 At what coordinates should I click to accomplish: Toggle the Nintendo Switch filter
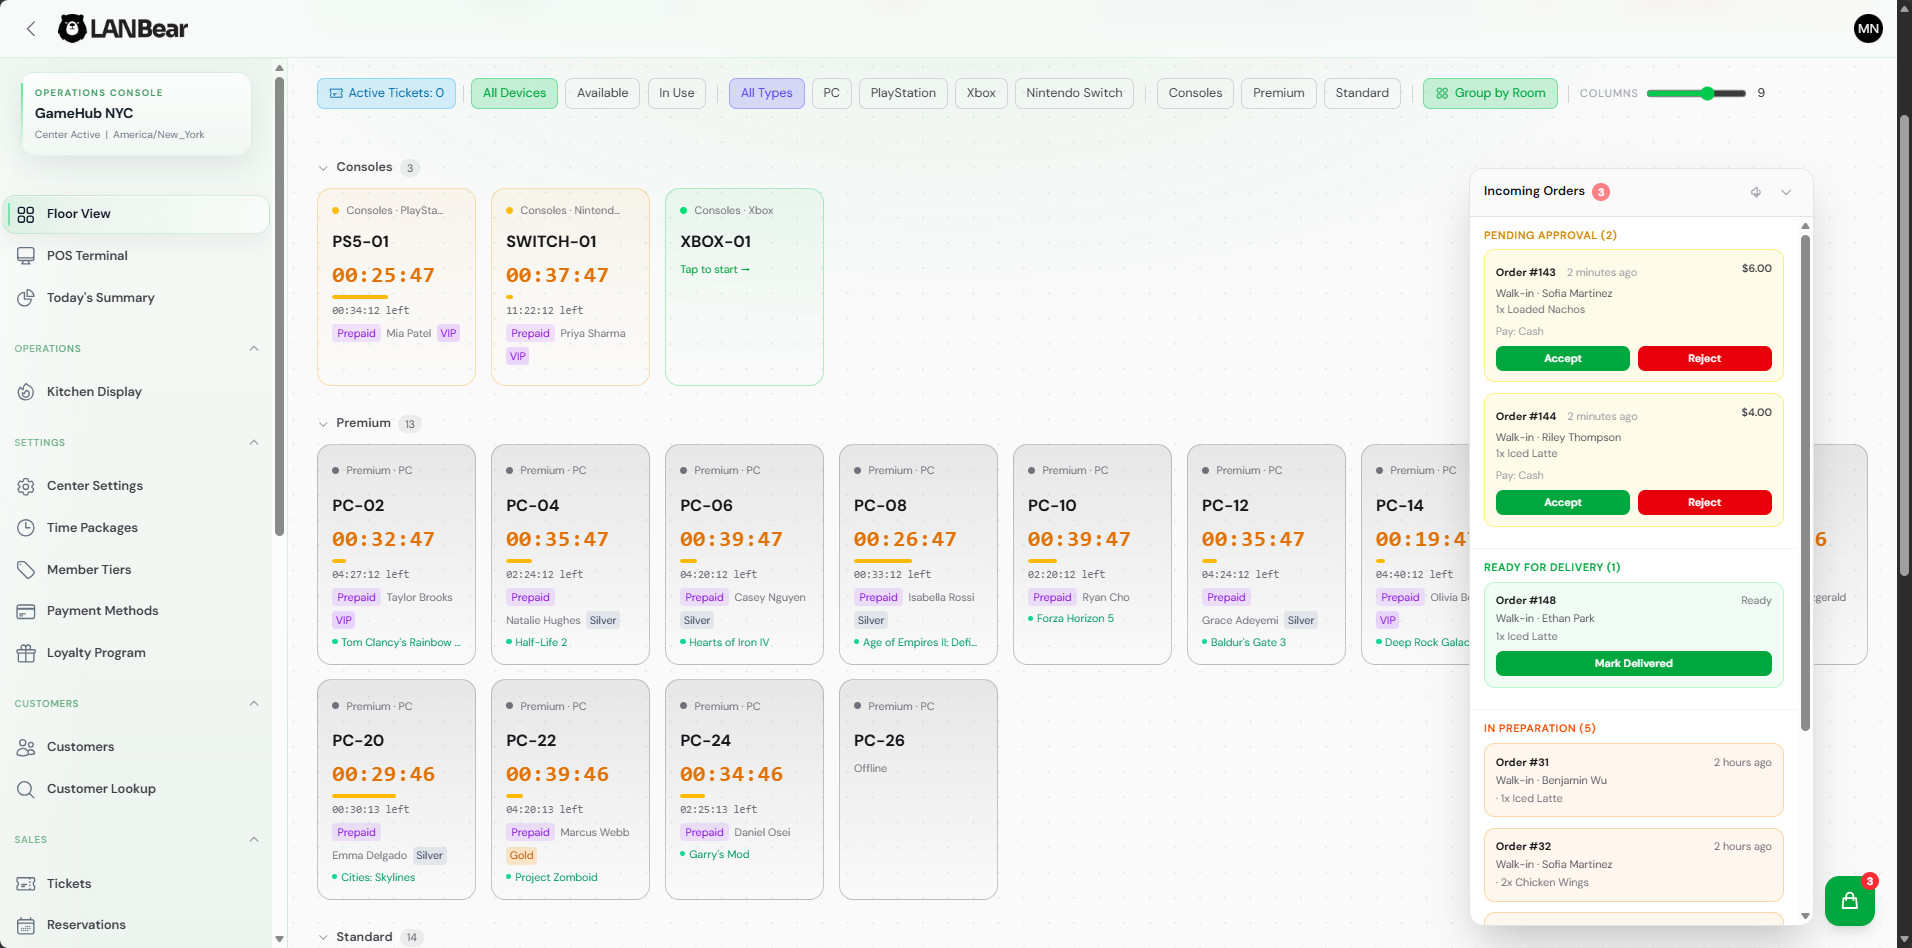tap(1074, 93)
